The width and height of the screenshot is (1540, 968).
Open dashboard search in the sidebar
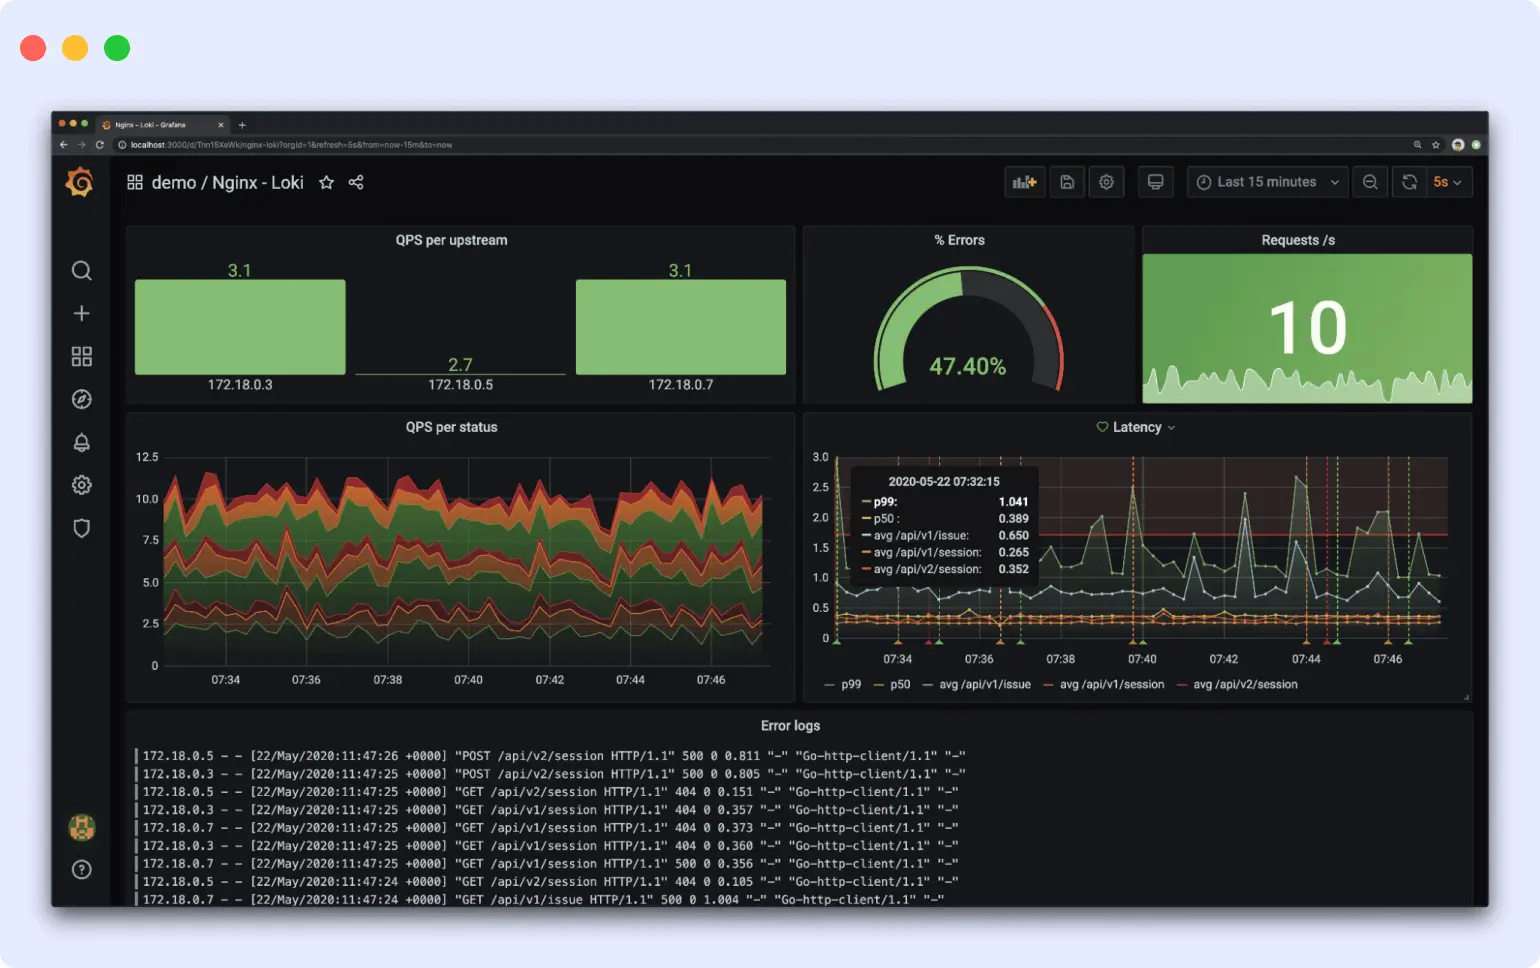click(x=82, y=271)
